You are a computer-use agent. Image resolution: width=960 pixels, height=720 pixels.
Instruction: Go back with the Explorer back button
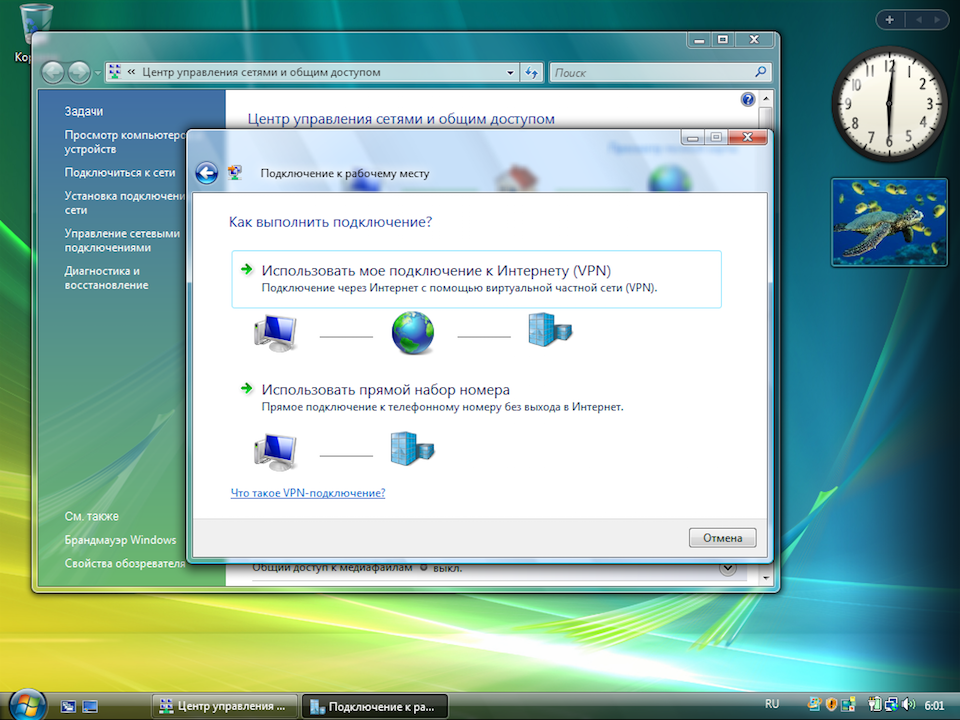tap(53, 72)
